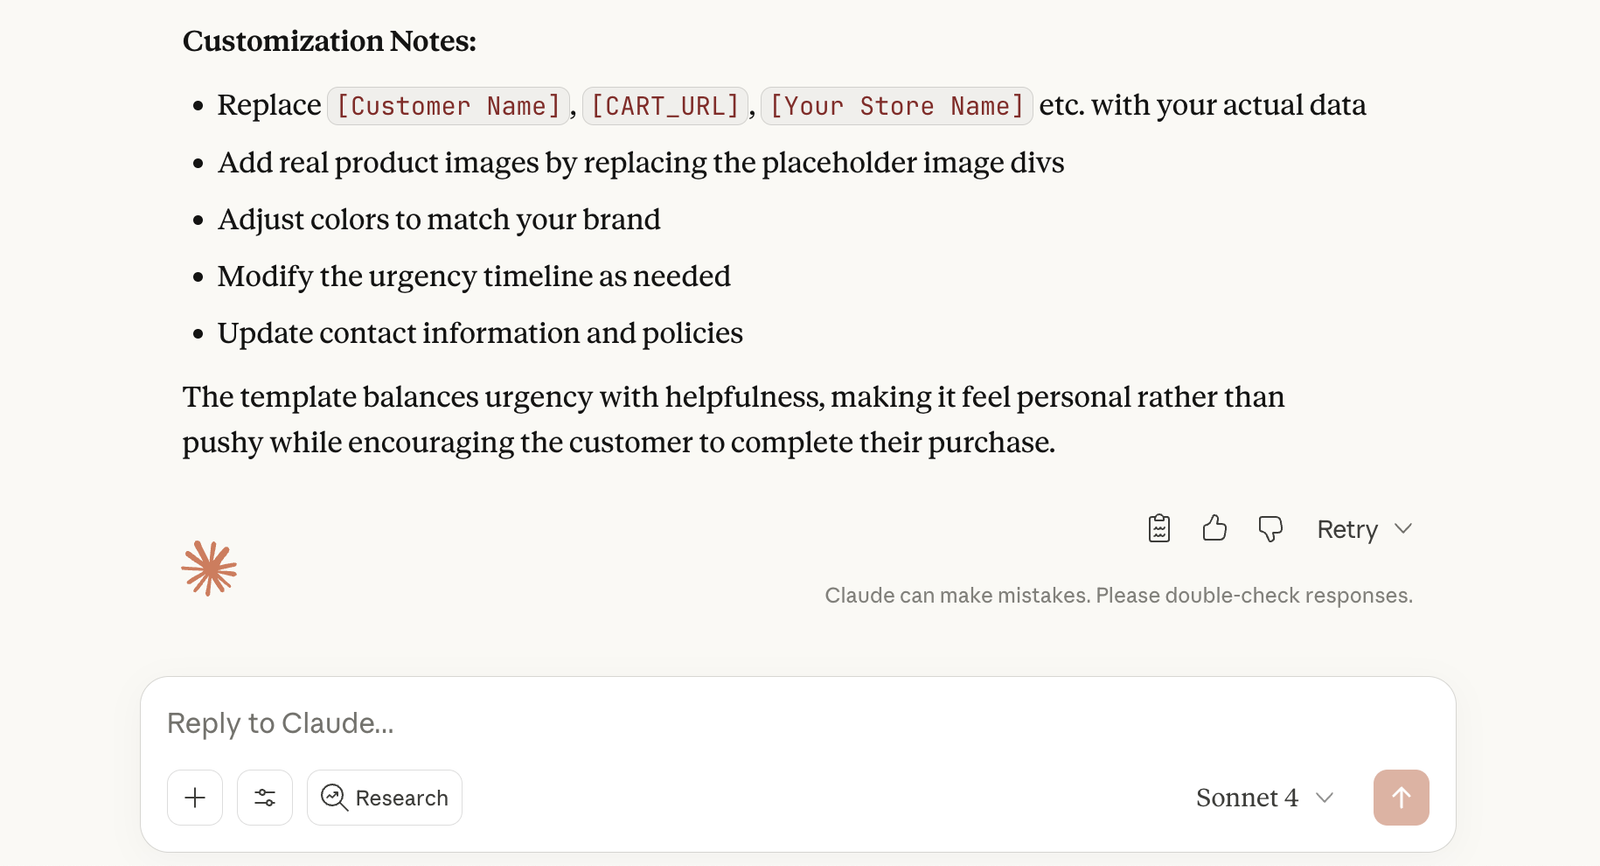
Task: Click the Customization Notes heading
Action: (329, 41)
